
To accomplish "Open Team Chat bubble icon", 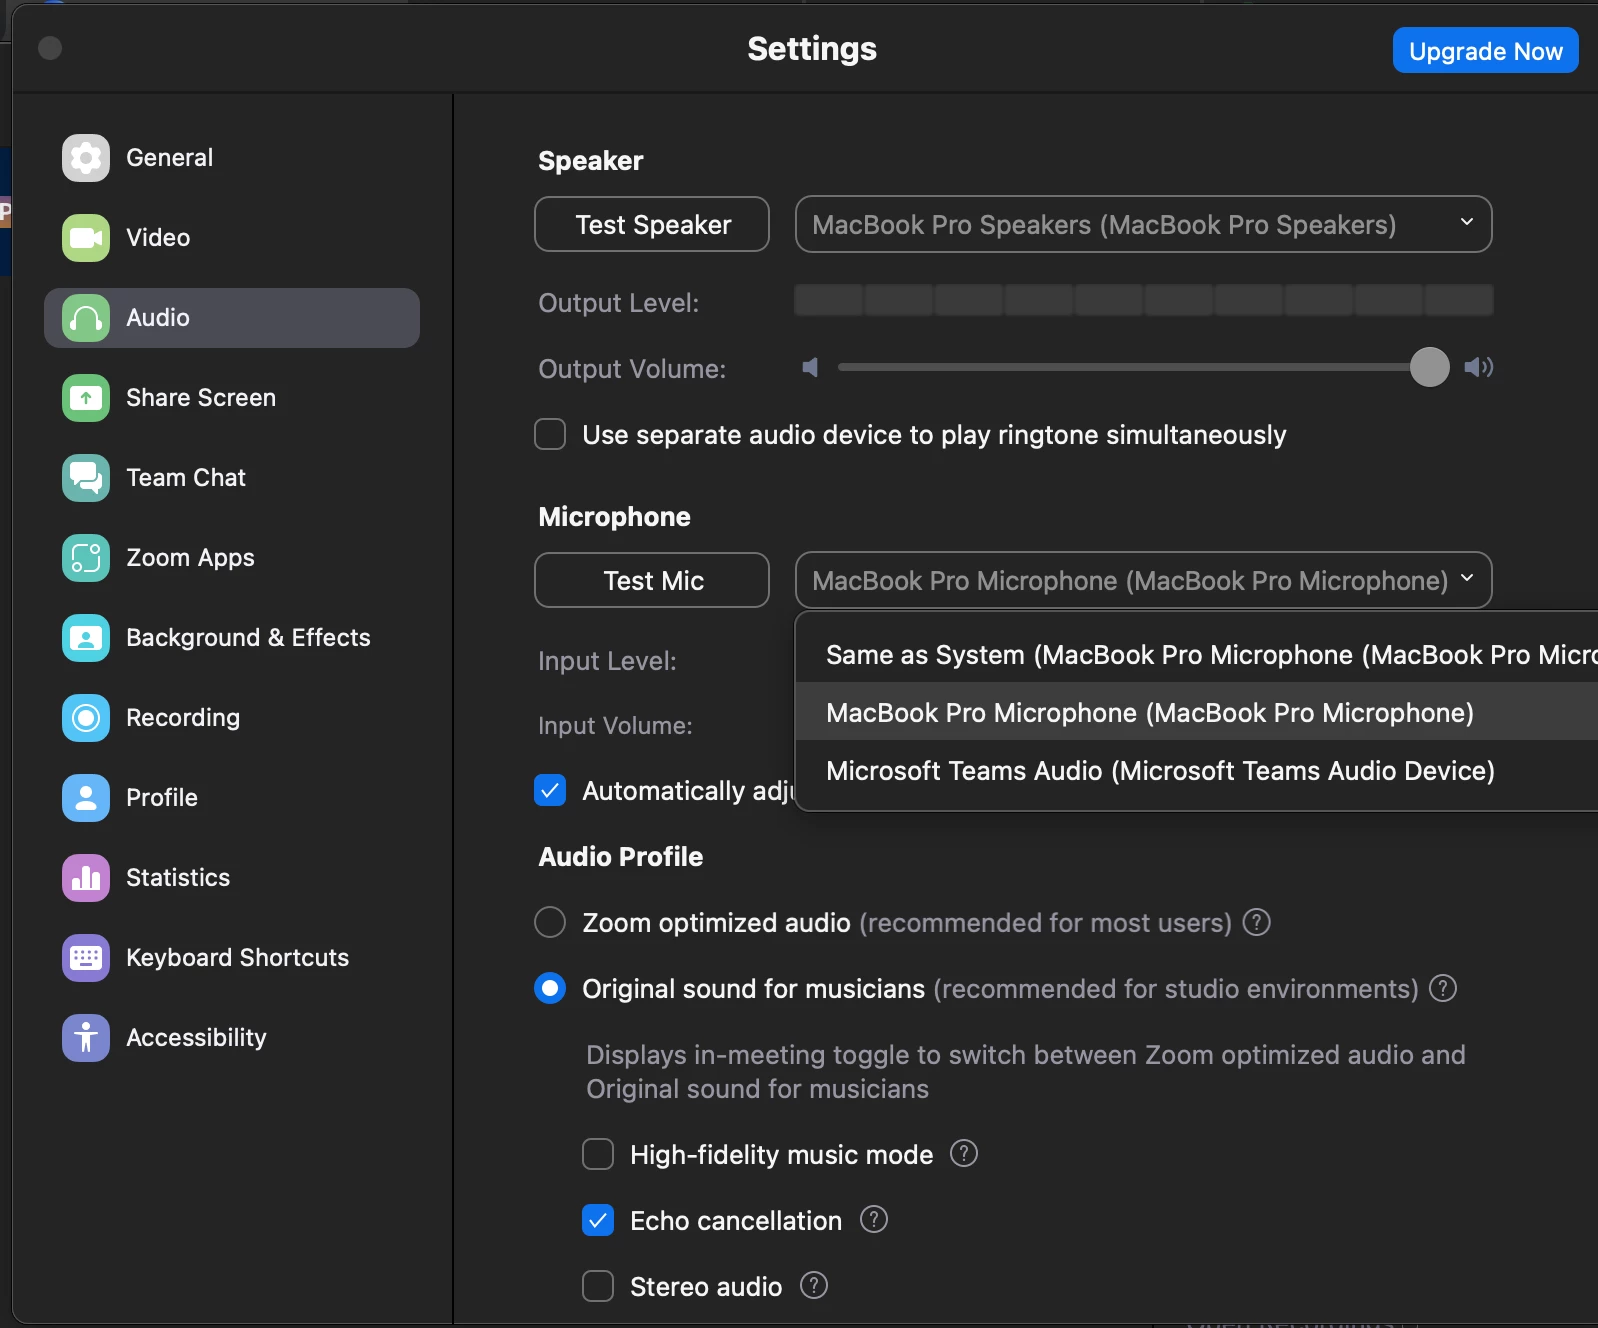I will [86, 478].
